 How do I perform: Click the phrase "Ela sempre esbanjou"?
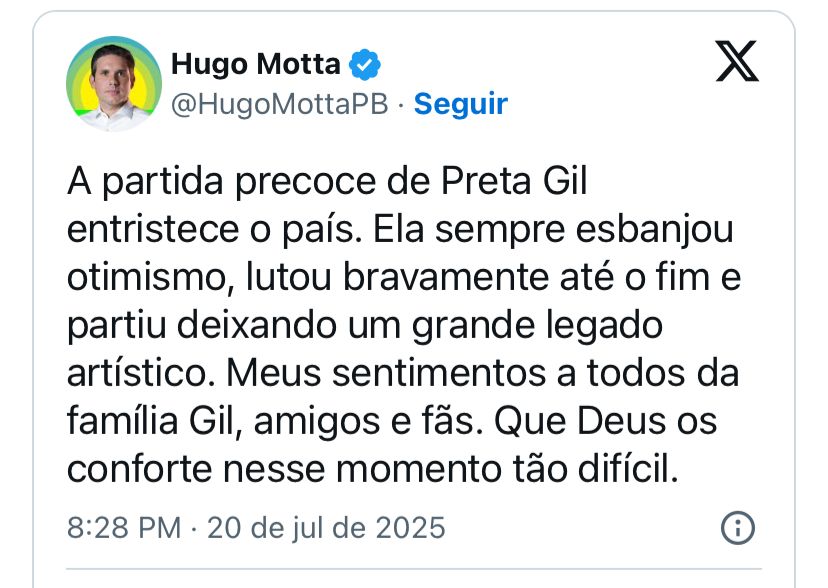[x=553, y=230]
